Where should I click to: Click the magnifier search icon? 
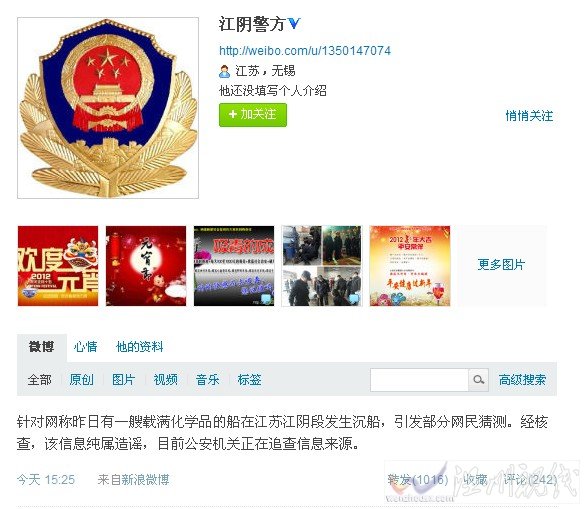478,380
